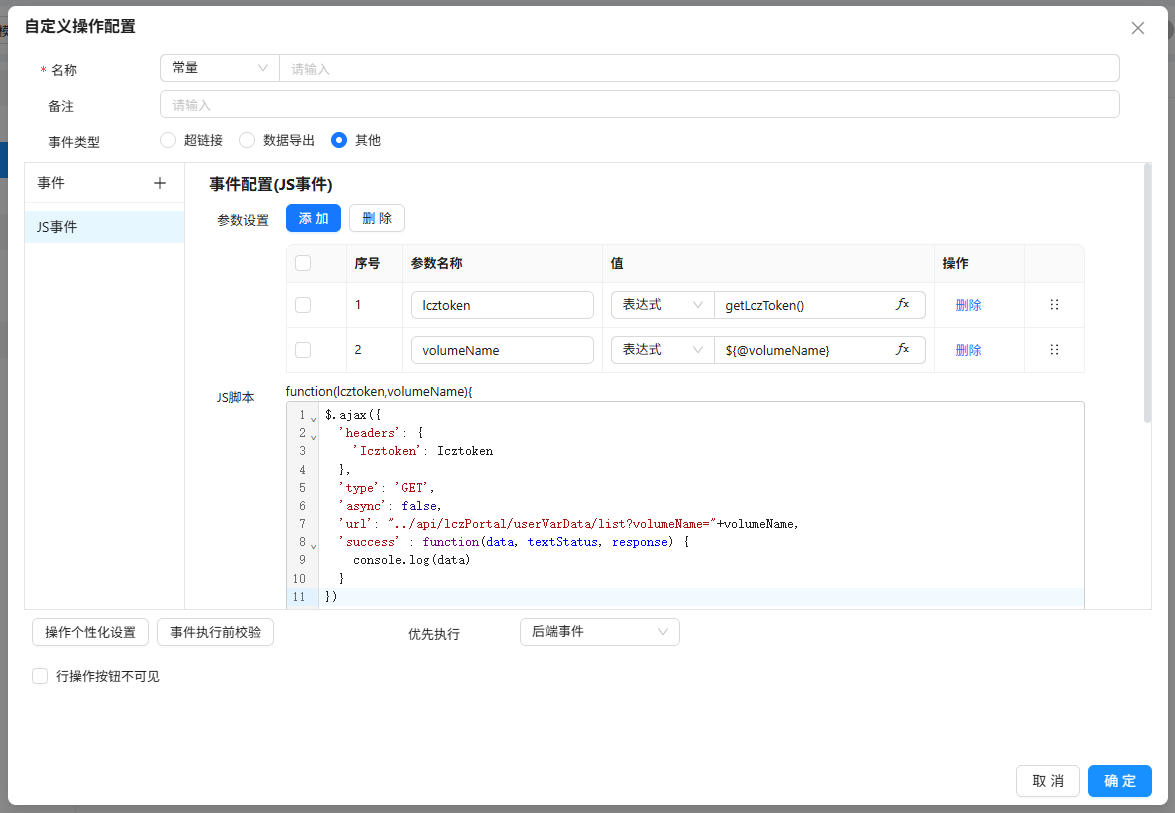Screen dimensions: 1175x813
Task: Open 操作个性化设置 settings
Action: coord(91,632)
